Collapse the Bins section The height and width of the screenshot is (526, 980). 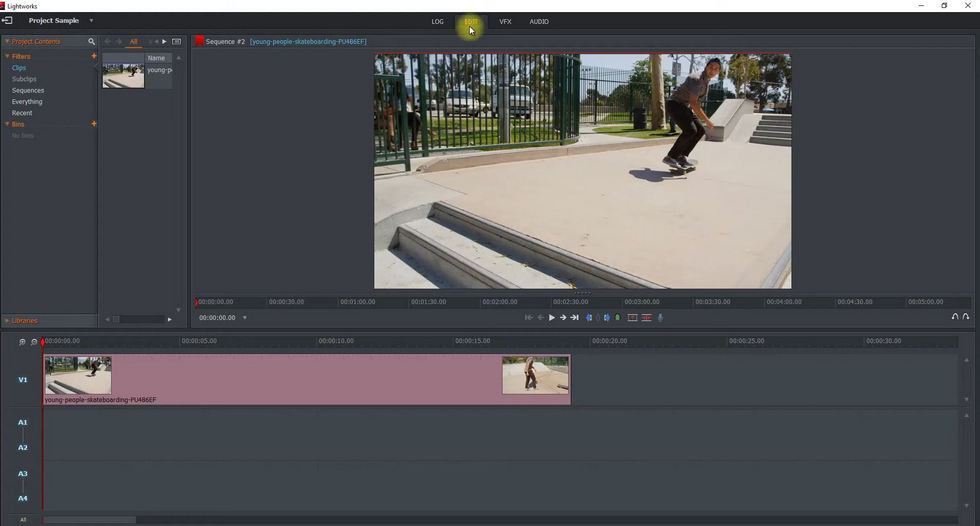pos(7,124)
